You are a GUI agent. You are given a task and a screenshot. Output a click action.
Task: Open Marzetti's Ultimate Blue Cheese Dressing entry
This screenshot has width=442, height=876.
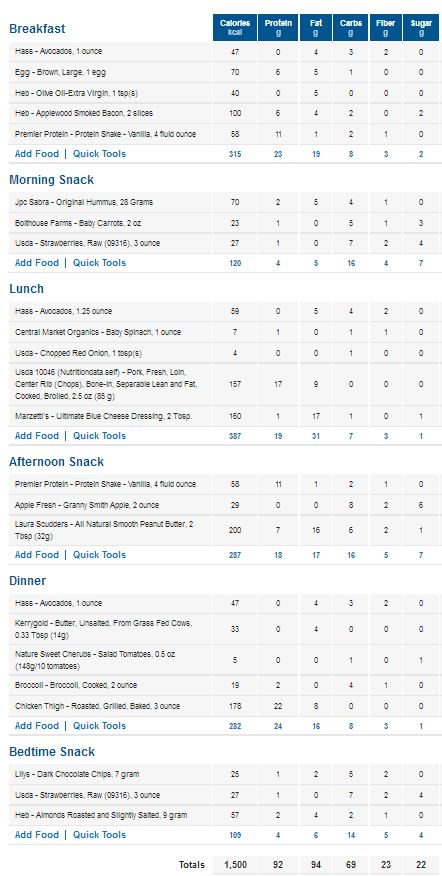point(104,416)
